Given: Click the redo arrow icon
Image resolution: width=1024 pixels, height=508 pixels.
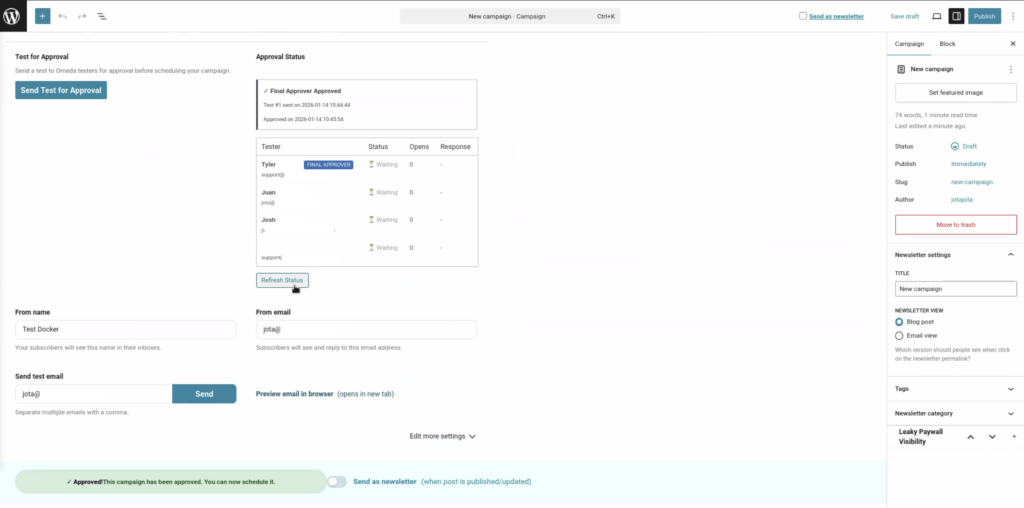Looking at the screenshot, I should (82, 16).
